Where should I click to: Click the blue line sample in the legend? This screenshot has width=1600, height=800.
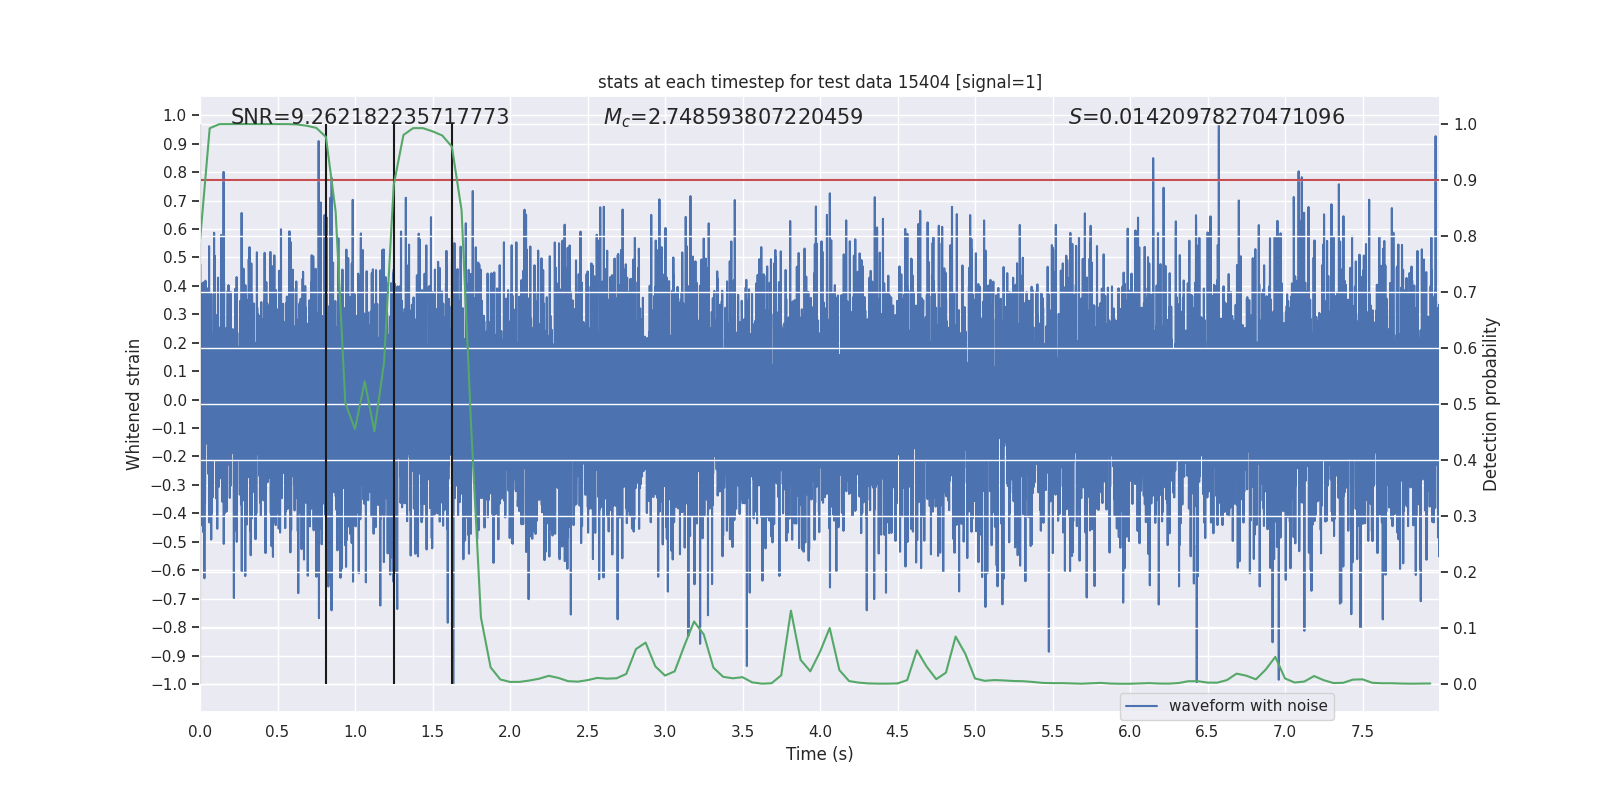coord(1142,706)
